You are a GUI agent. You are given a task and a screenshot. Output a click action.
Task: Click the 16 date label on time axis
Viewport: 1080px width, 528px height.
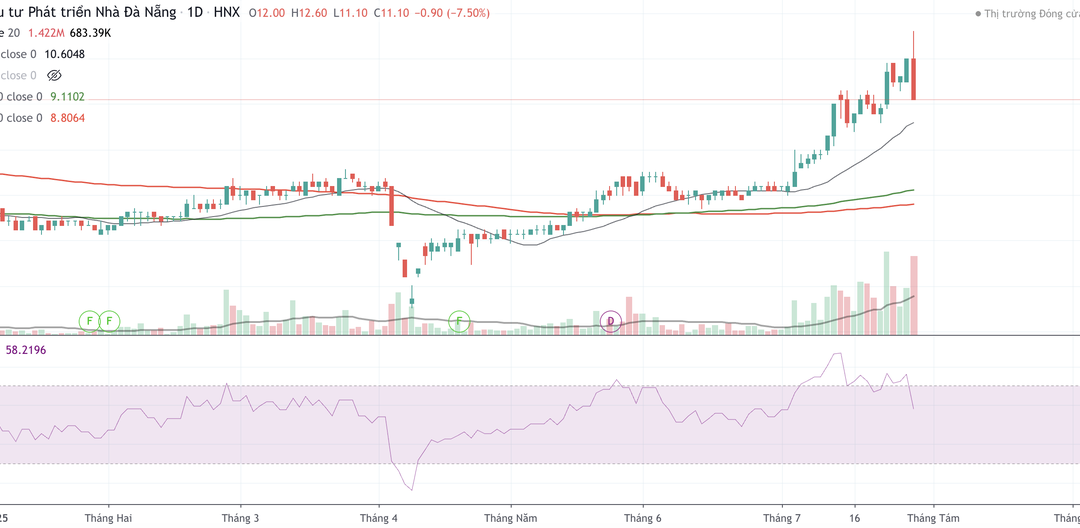[x=855, y=516]
